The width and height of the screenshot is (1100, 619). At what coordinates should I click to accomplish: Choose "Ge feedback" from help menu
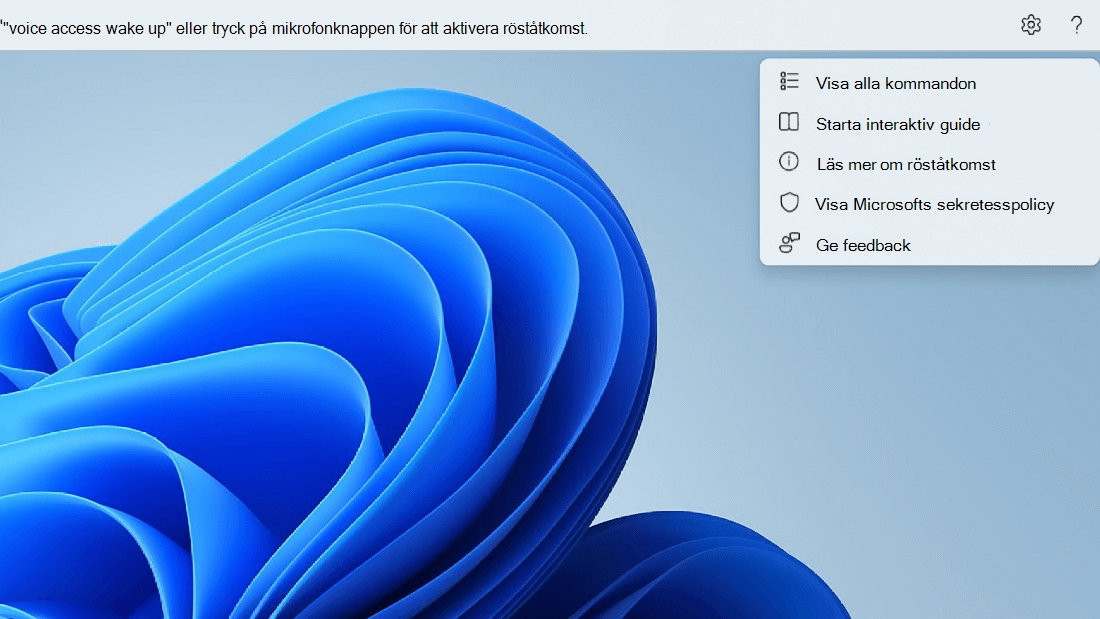929,245
